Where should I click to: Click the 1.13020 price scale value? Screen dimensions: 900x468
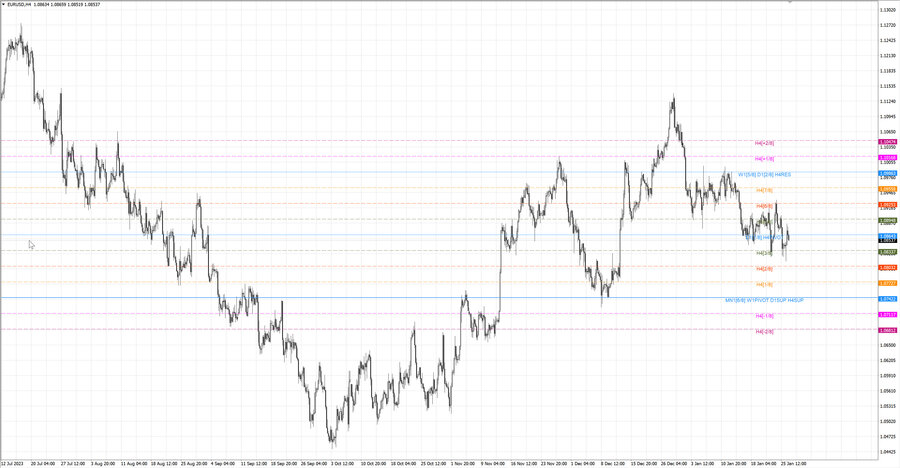pyautogui.click(x=888, y=10)
